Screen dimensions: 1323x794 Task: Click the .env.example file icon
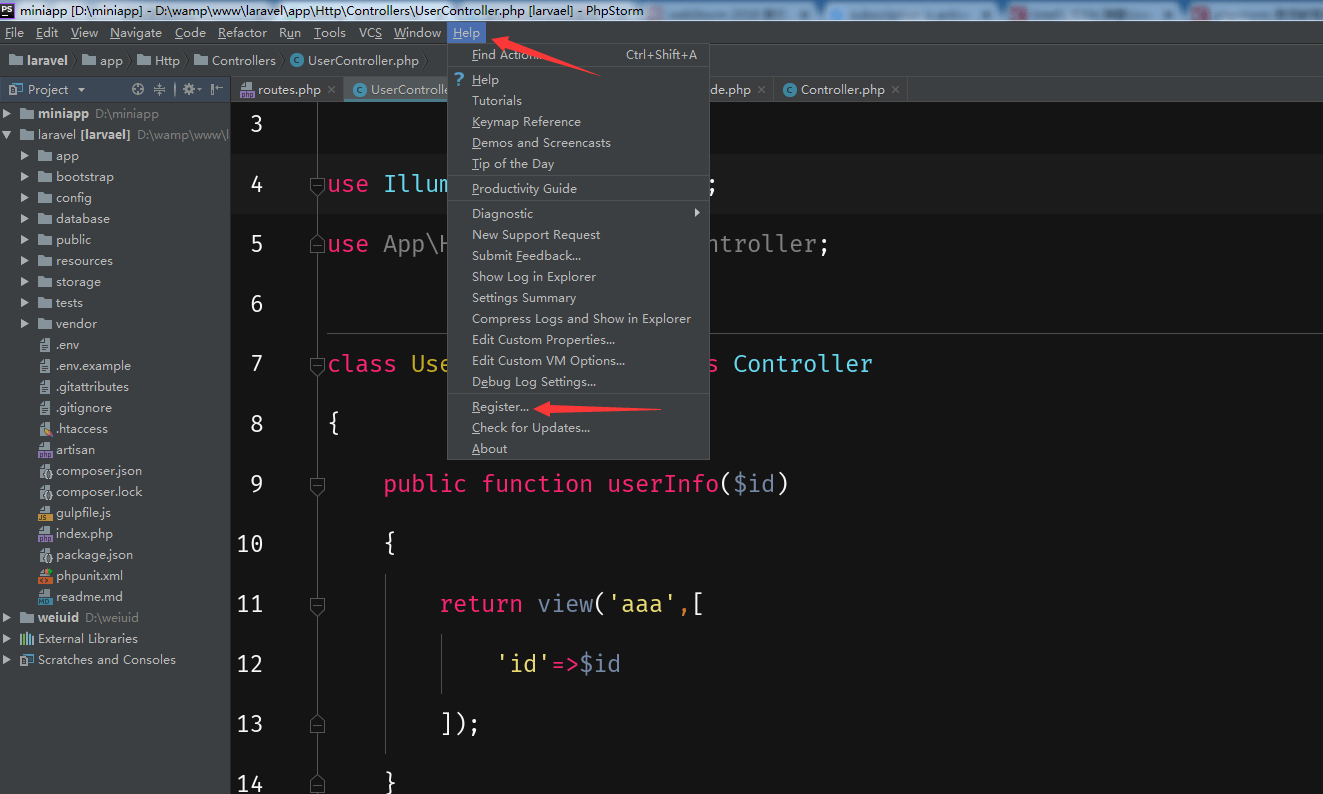coord(46,366)
